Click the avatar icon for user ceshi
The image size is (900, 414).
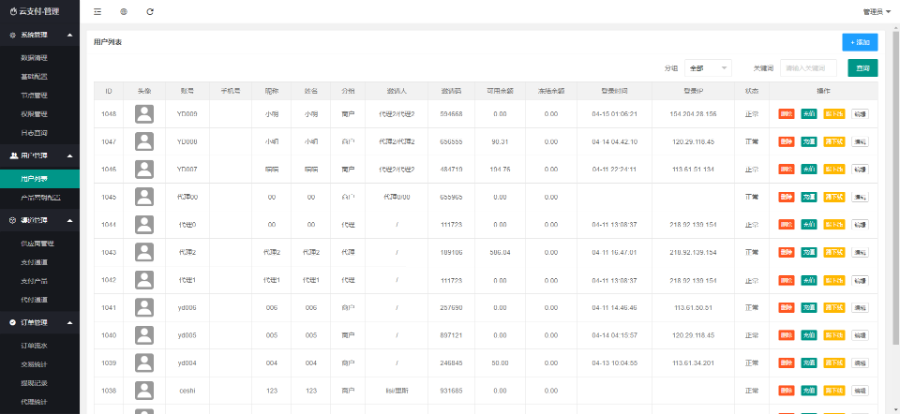click(145, 390)
